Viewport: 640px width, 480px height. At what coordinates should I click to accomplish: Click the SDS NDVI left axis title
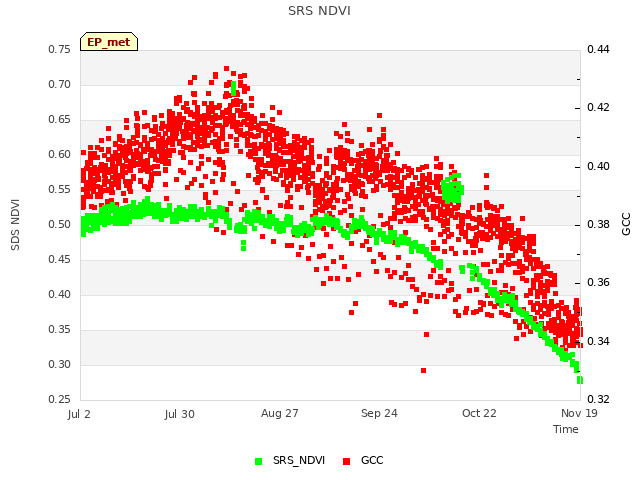tap(15, 224)
